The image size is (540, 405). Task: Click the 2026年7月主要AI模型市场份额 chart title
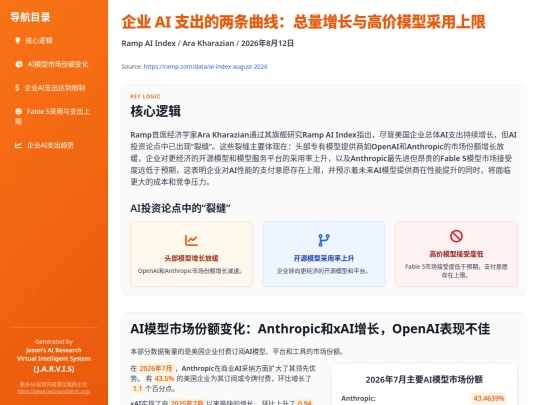(424, 380)
